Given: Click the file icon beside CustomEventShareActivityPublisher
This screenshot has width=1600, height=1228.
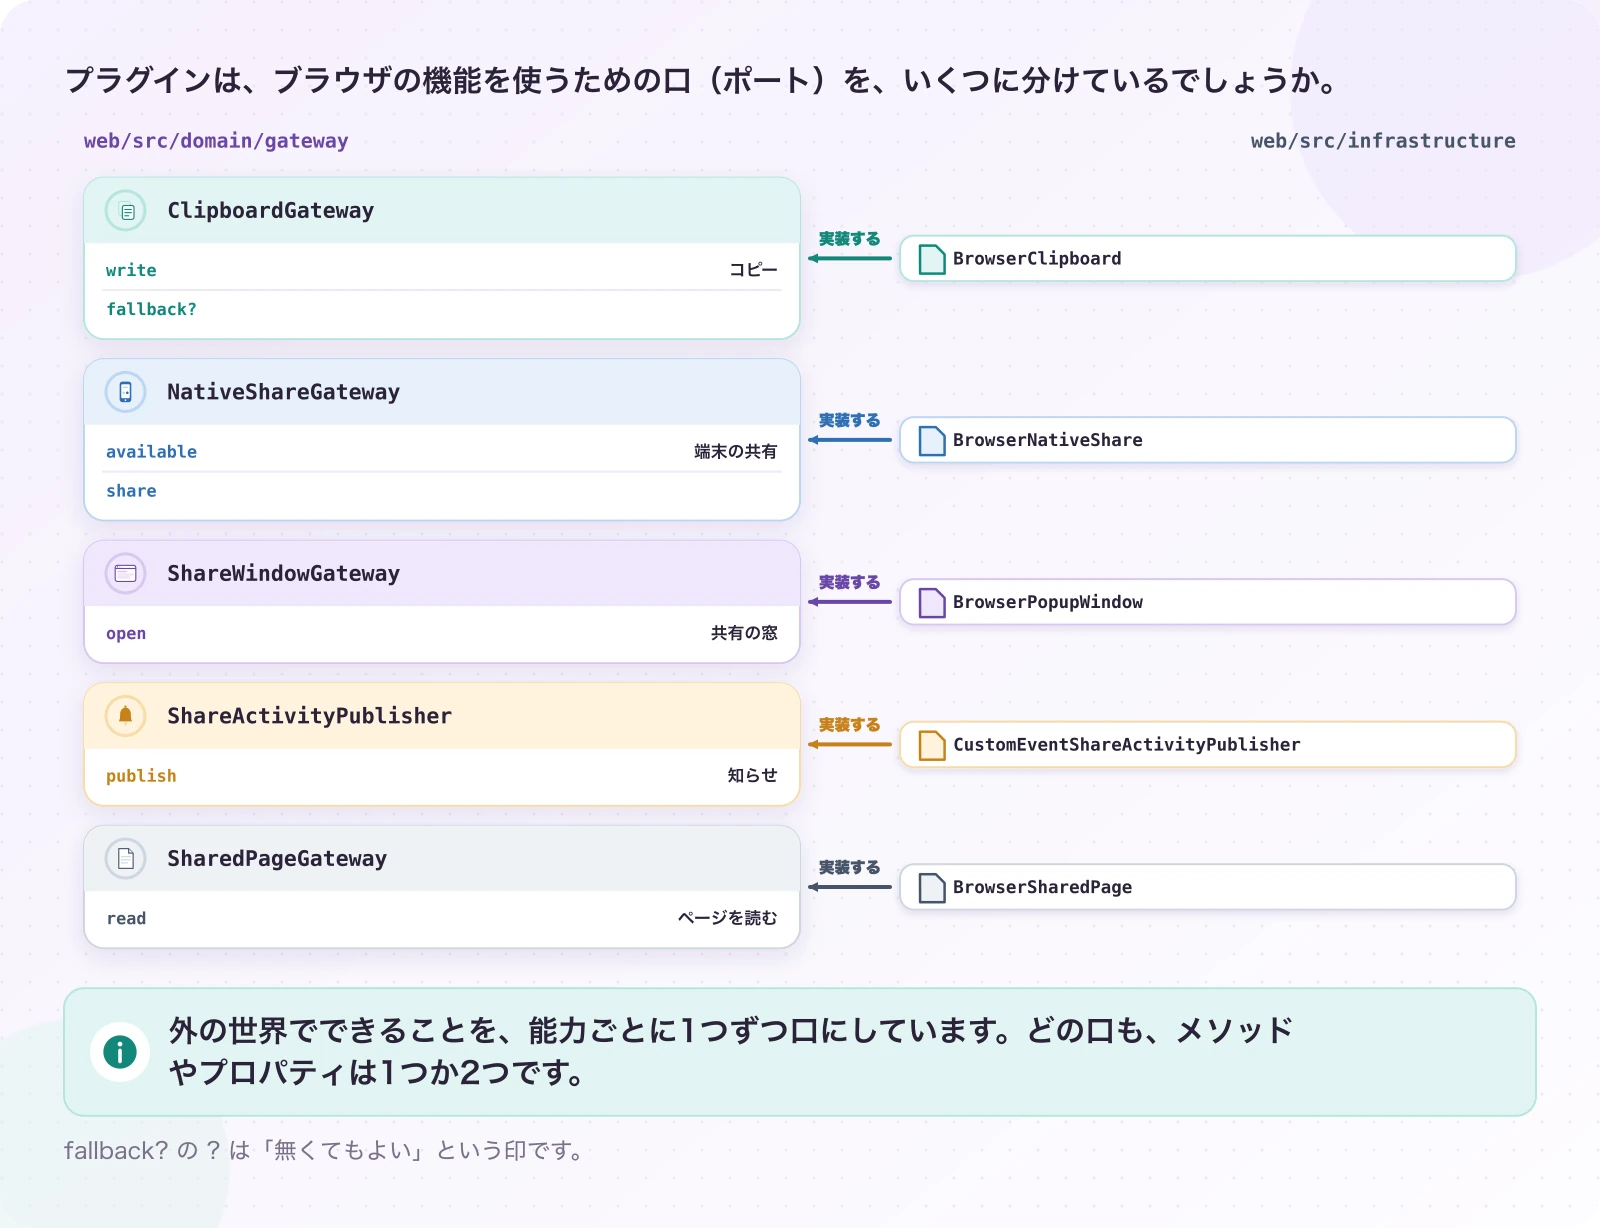Looking at the screenshot, I should (932, 745).
